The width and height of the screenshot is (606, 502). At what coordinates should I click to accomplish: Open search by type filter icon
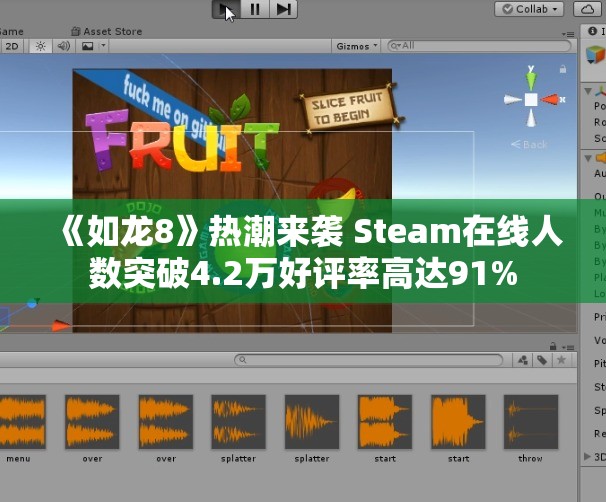pyautogui.click(x=523, y=360)
